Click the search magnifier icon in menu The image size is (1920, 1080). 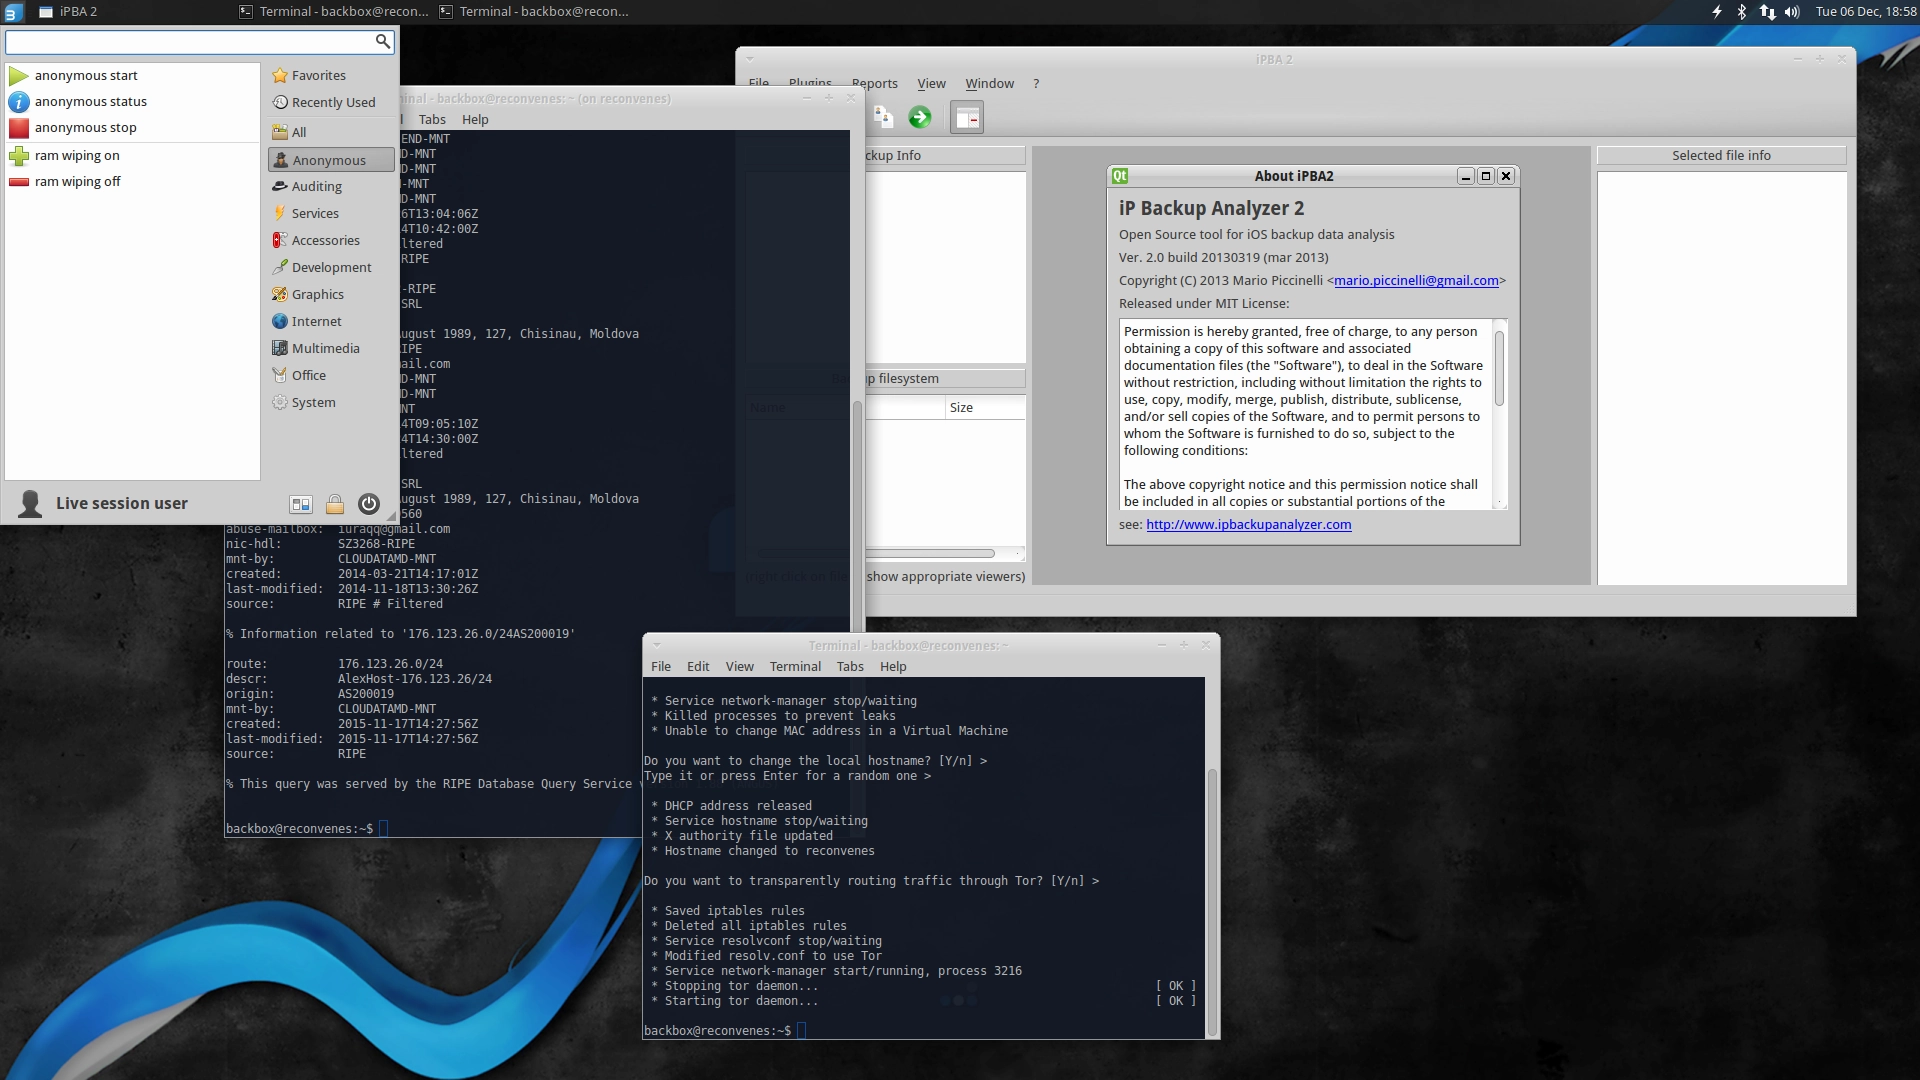[x=382, y=41]
